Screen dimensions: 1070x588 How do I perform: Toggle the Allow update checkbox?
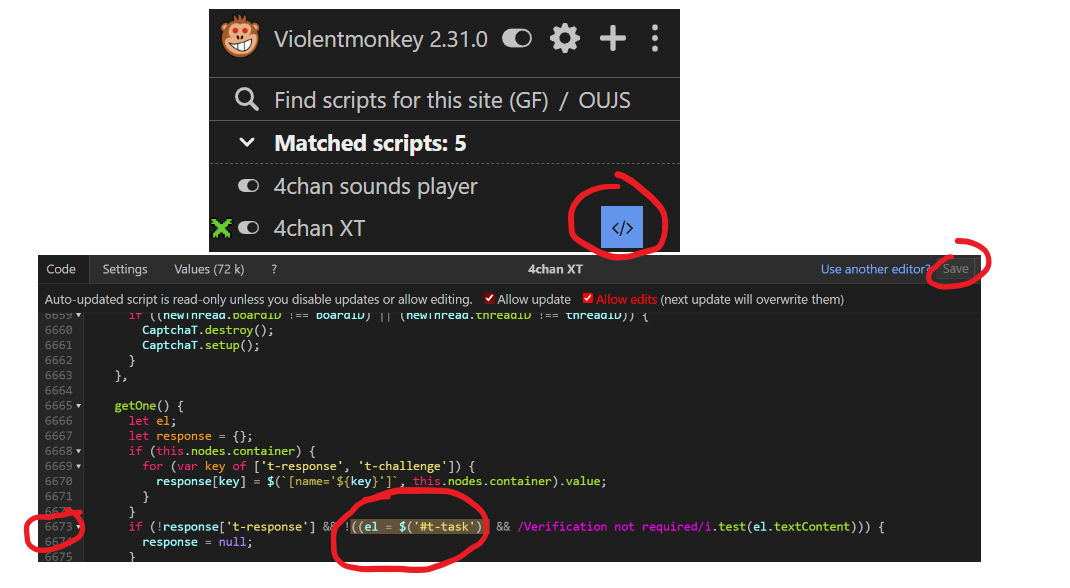489,299
